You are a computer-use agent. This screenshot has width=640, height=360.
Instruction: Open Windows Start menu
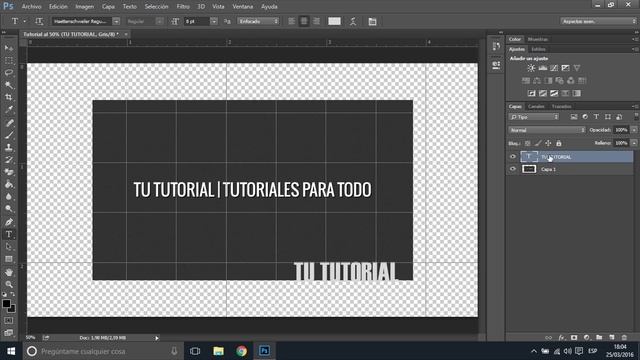point(11,351)
